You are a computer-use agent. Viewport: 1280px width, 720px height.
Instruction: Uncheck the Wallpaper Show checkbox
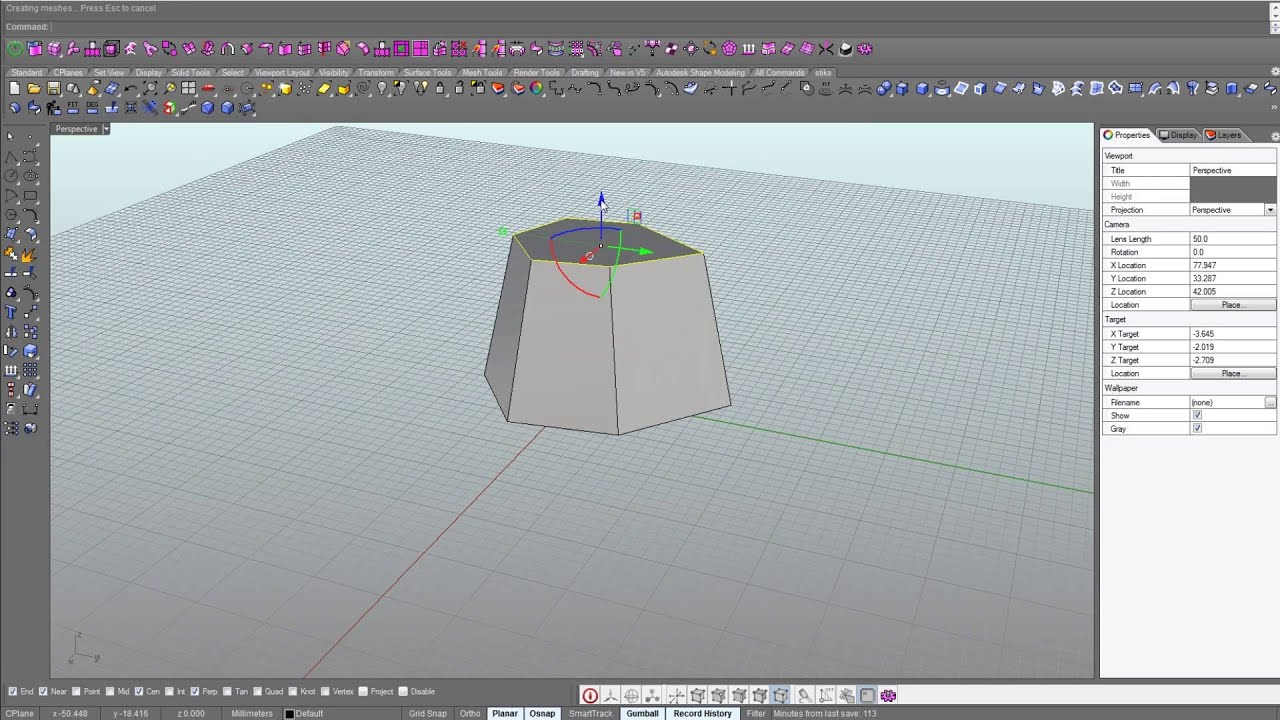tap(1197, 415)
